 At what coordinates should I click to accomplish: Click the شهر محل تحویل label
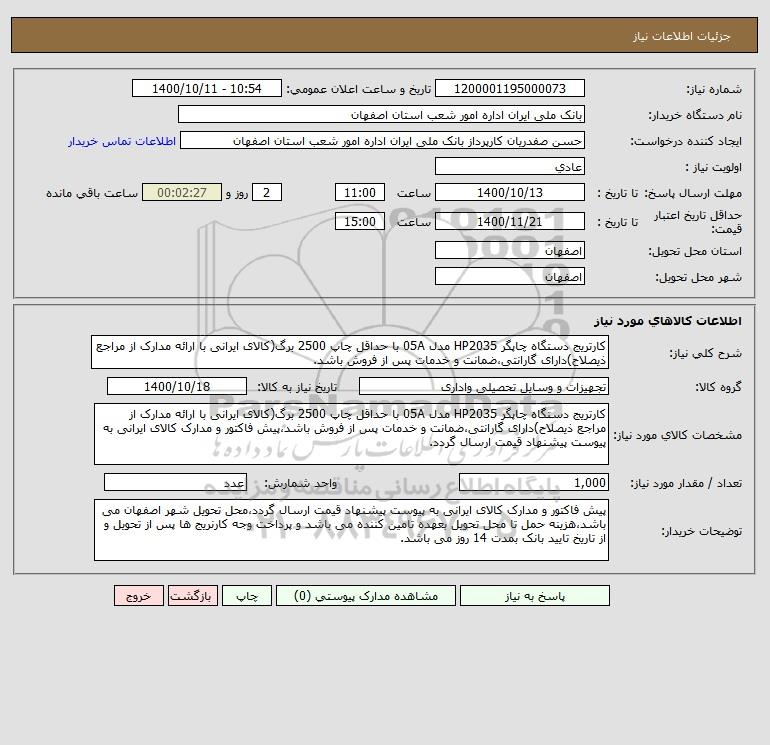click(698, 277)
